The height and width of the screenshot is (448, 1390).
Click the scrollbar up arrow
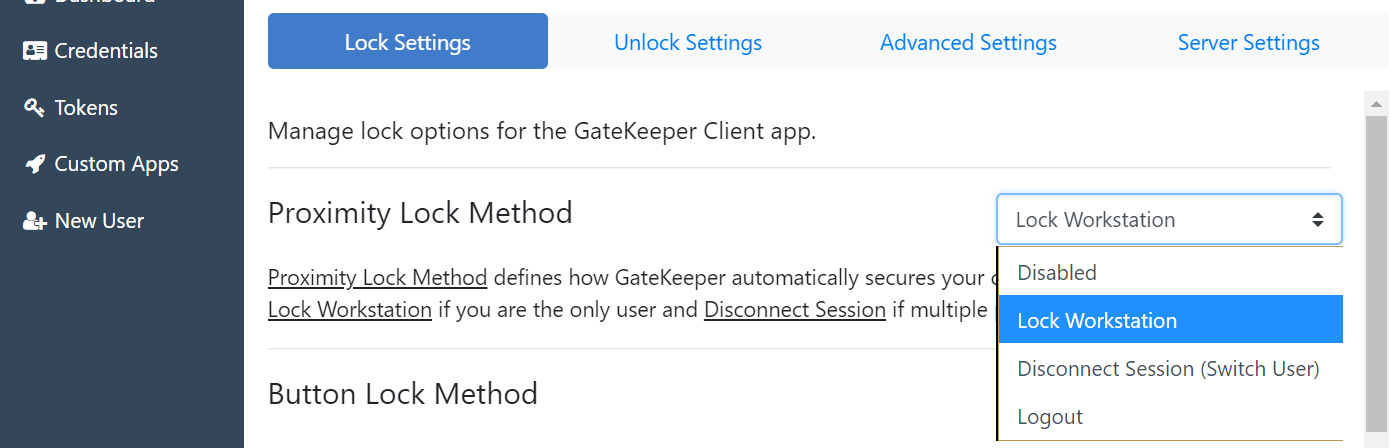[x=1376, y=104]
